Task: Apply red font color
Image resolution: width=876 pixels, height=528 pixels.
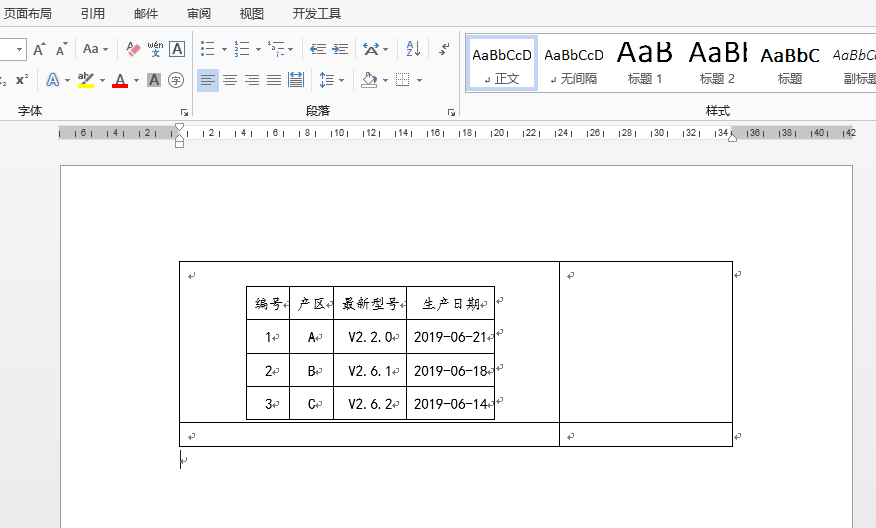Action: pos(120,80)
